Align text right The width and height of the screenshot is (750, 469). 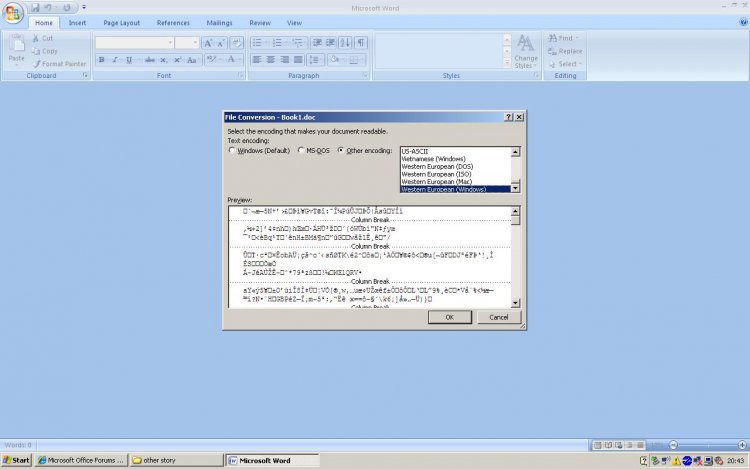(285, 60)
